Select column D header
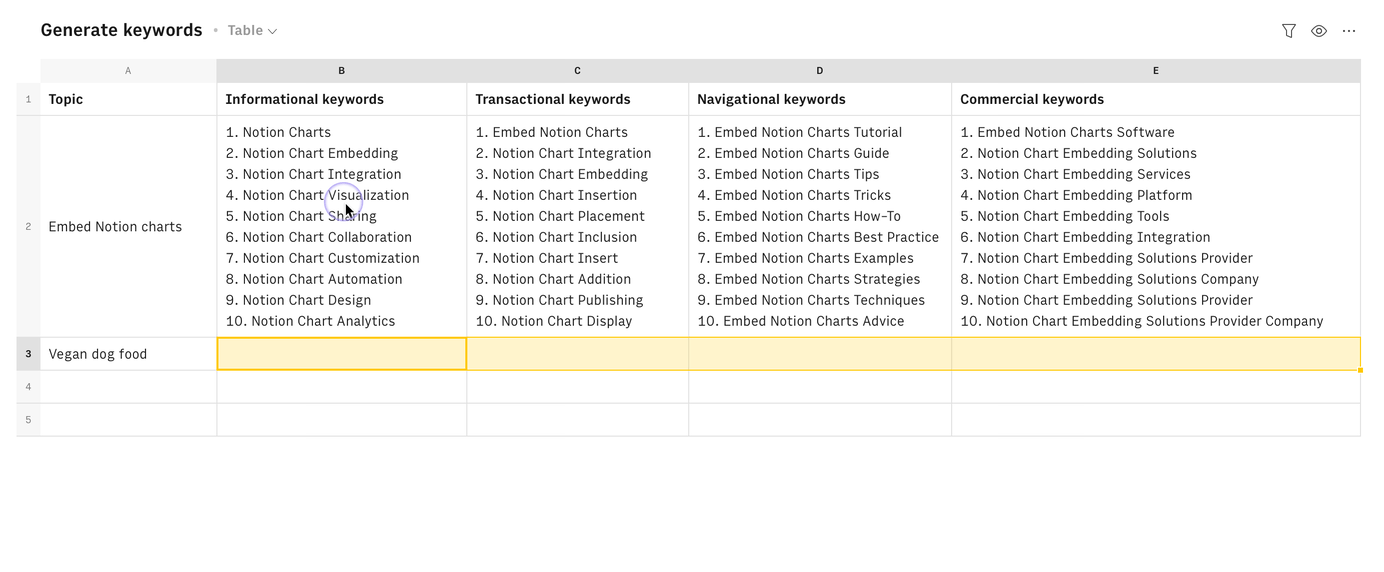The height and width of the screenshot is (572, 1384). click(x=820, y=71)
